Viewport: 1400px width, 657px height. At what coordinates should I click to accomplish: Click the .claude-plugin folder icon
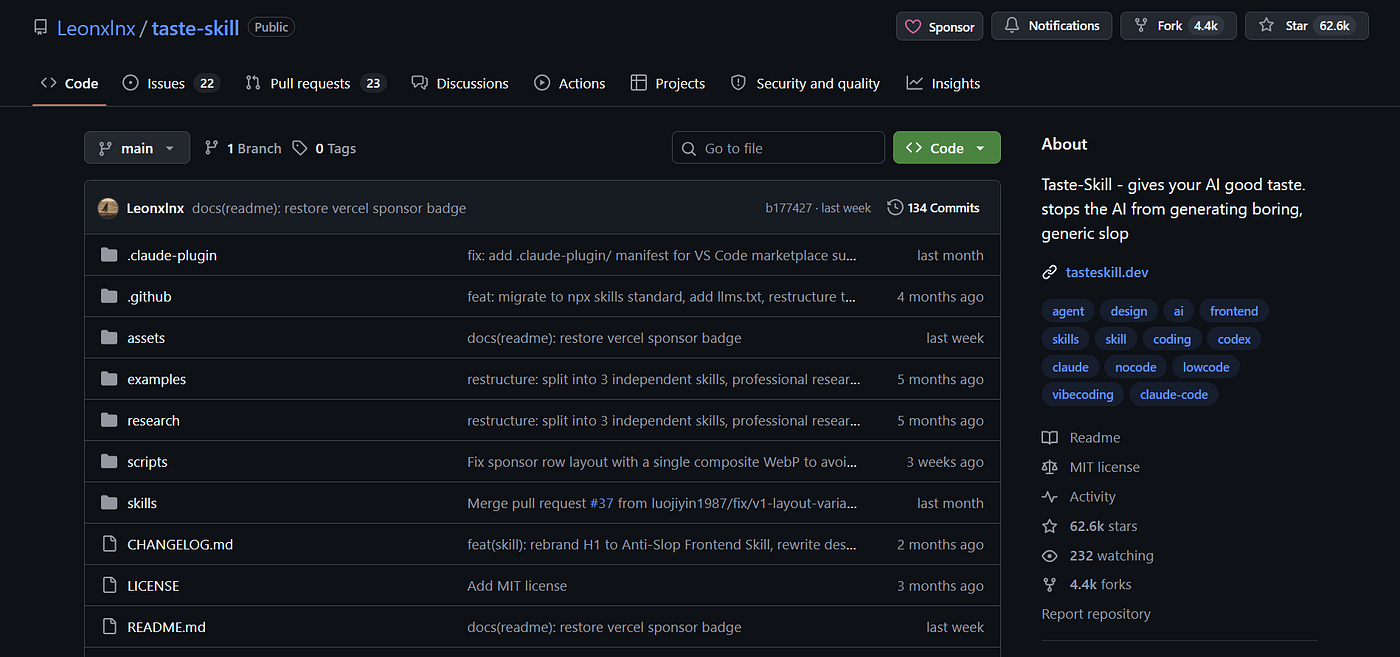[x=109, y=255]
